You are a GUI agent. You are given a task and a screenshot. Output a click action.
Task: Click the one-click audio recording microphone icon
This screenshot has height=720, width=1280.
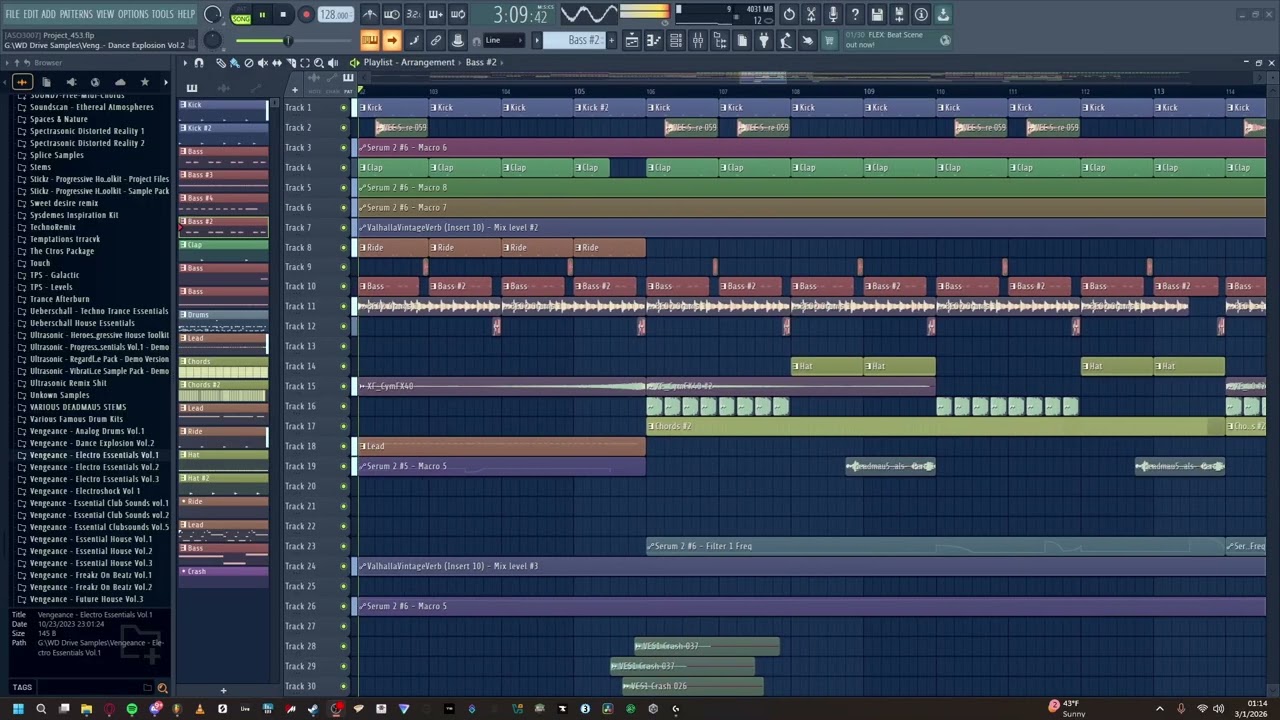pyautogui.click(x=833, y=14)
